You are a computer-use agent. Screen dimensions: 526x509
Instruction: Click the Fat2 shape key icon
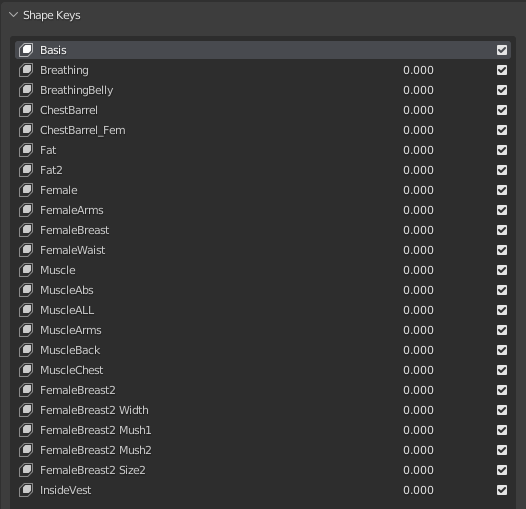[x=26, y=170]
